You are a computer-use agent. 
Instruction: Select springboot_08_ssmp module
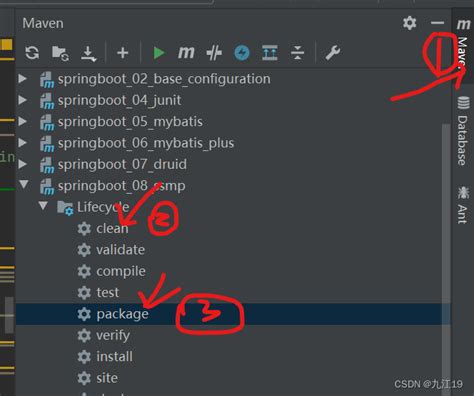(121, 186)
